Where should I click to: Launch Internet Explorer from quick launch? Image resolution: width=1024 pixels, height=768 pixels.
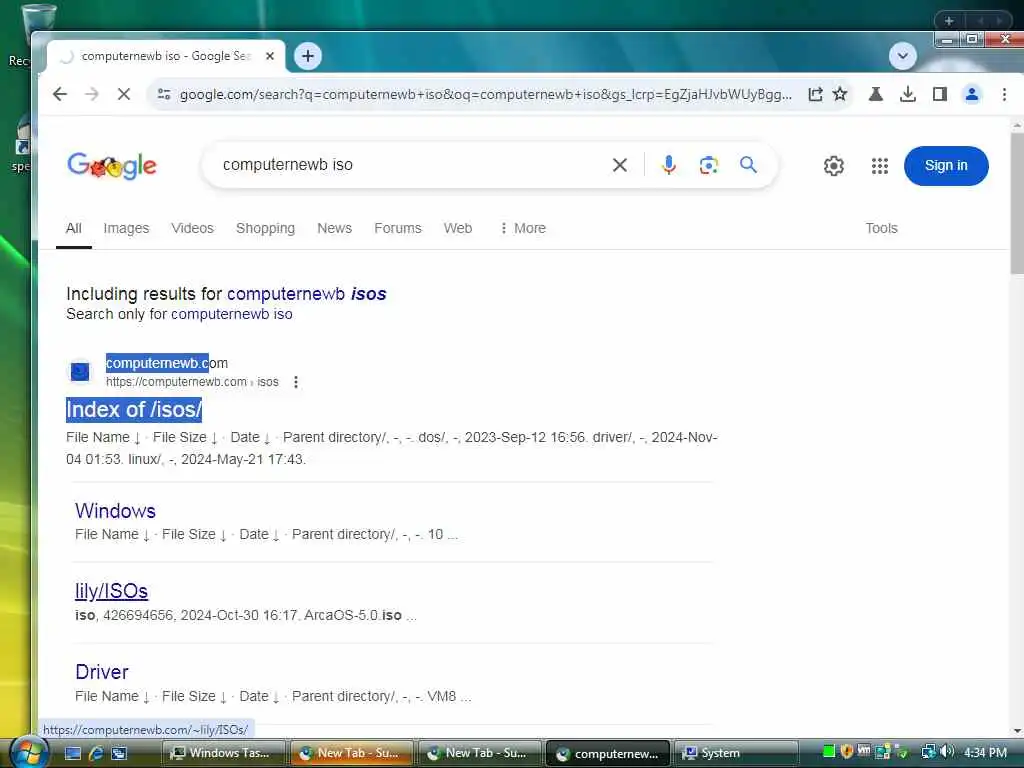(x=95, y=753)
